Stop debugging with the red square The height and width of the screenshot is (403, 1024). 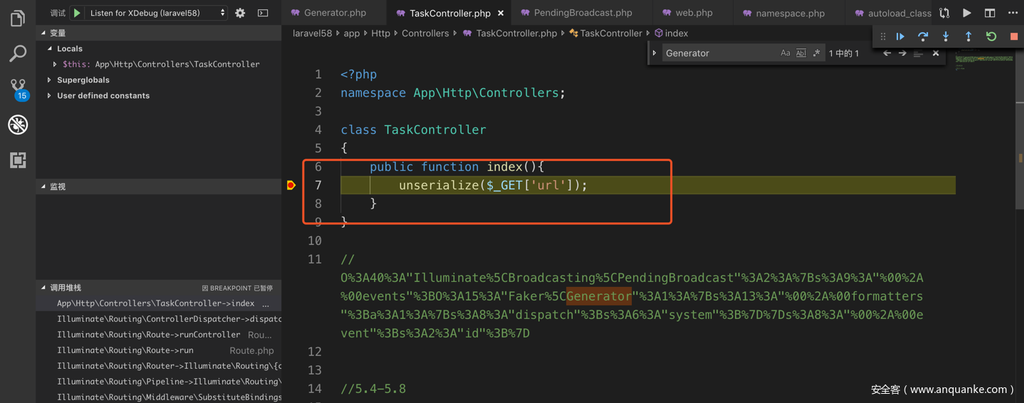(1013, 37)
